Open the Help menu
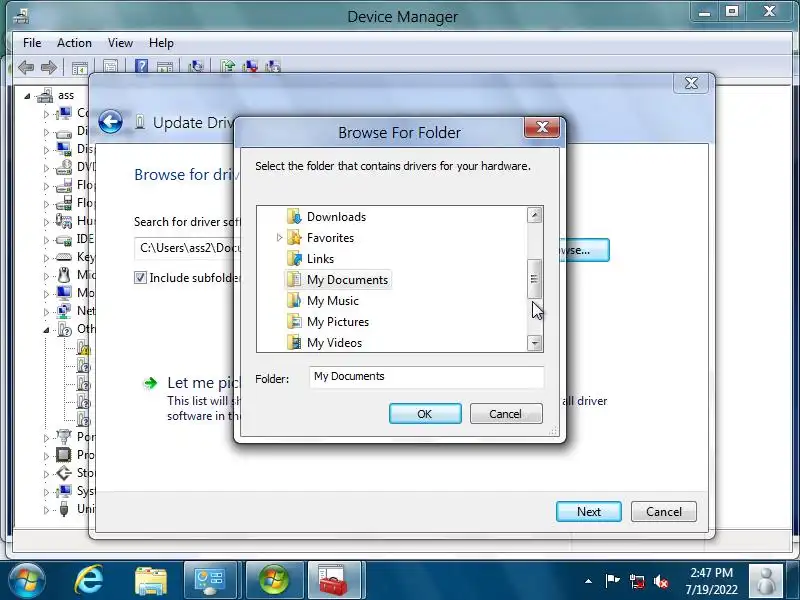This screenshot has width=800, height=600. click(161, 43)
